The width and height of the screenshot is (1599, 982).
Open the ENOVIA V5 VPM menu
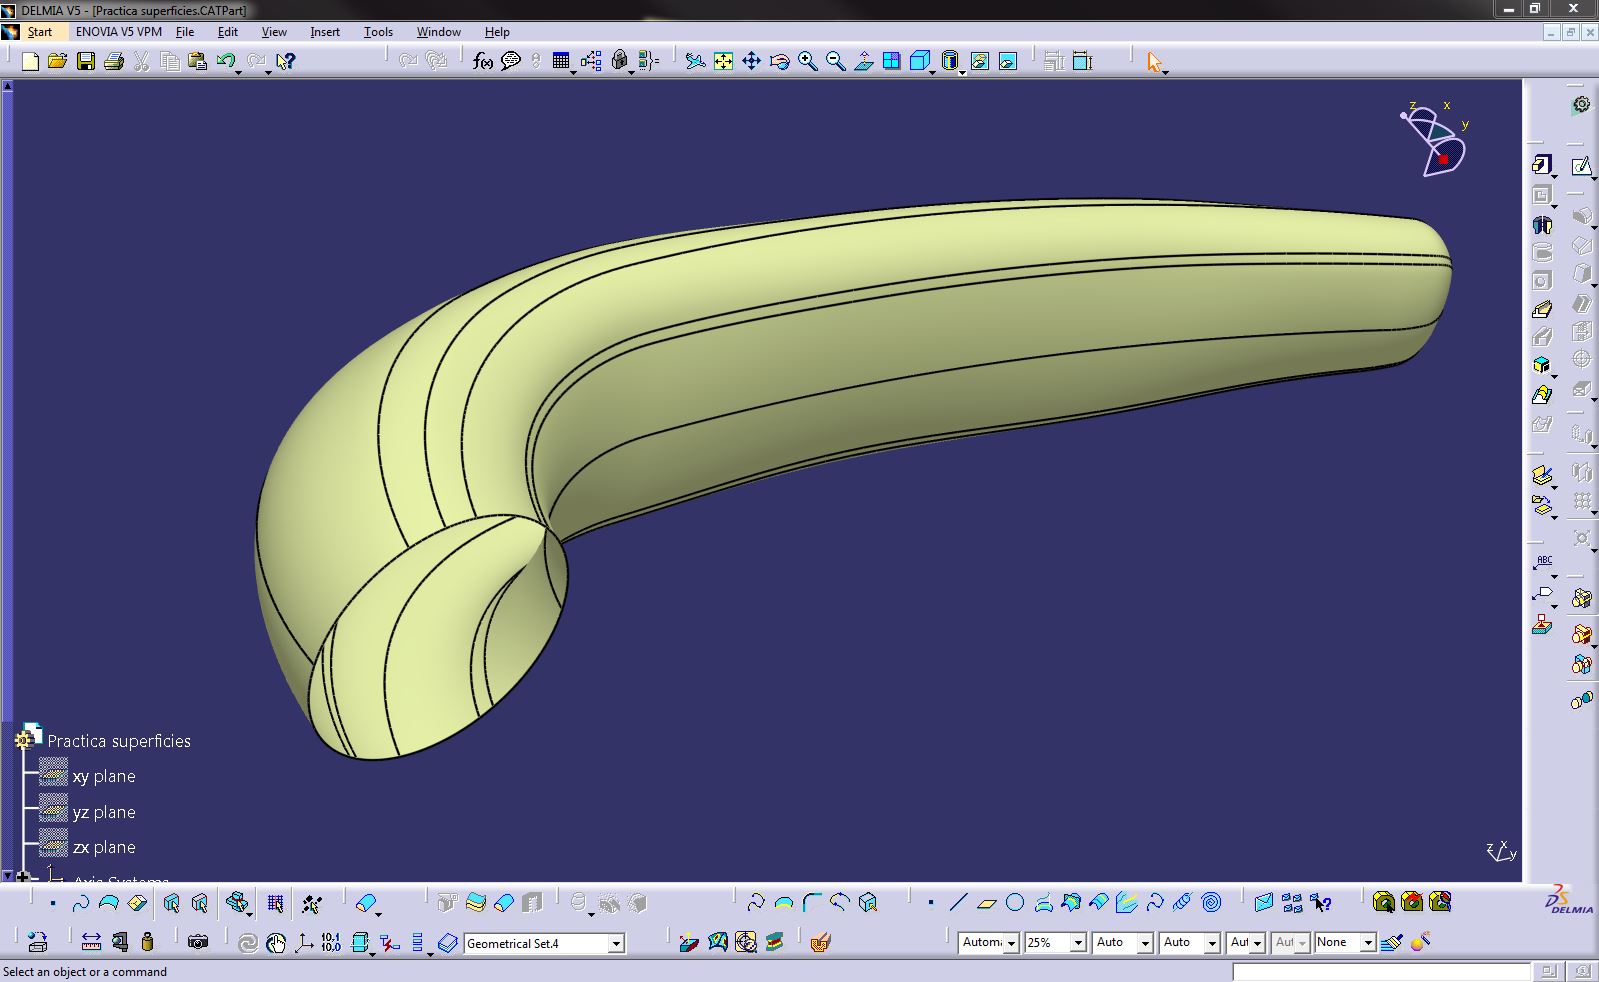pyautogui.click(x=119, y=32)
